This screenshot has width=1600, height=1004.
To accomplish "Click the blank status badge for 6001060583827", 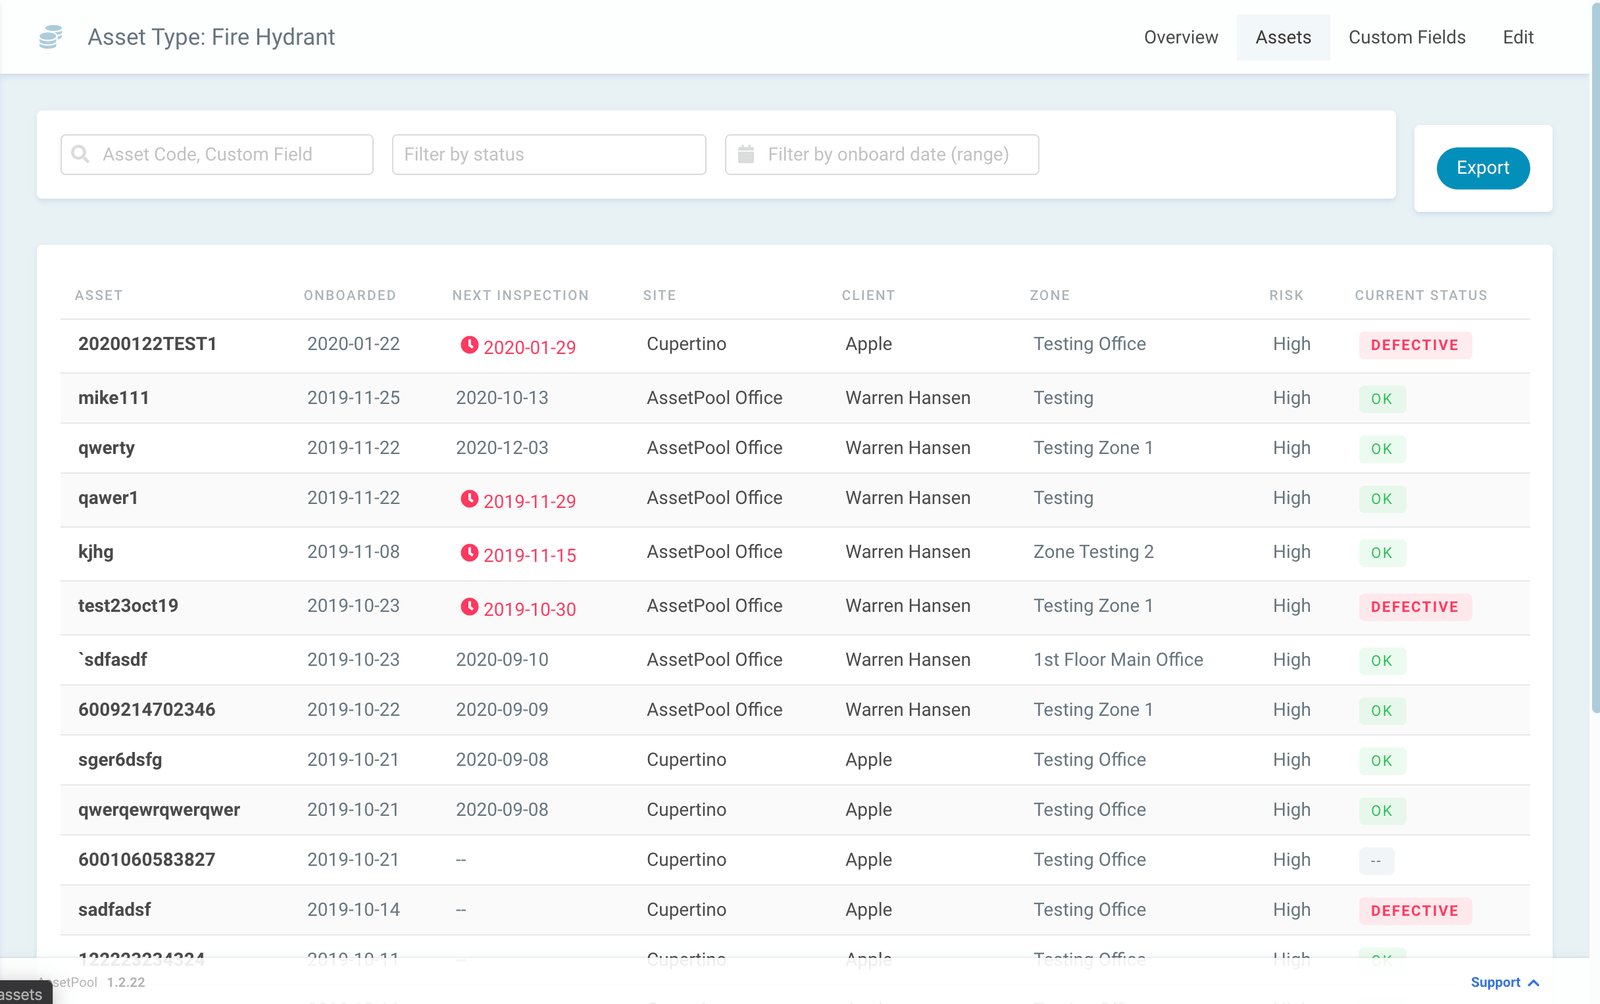I will click(x=1376, y=861).
